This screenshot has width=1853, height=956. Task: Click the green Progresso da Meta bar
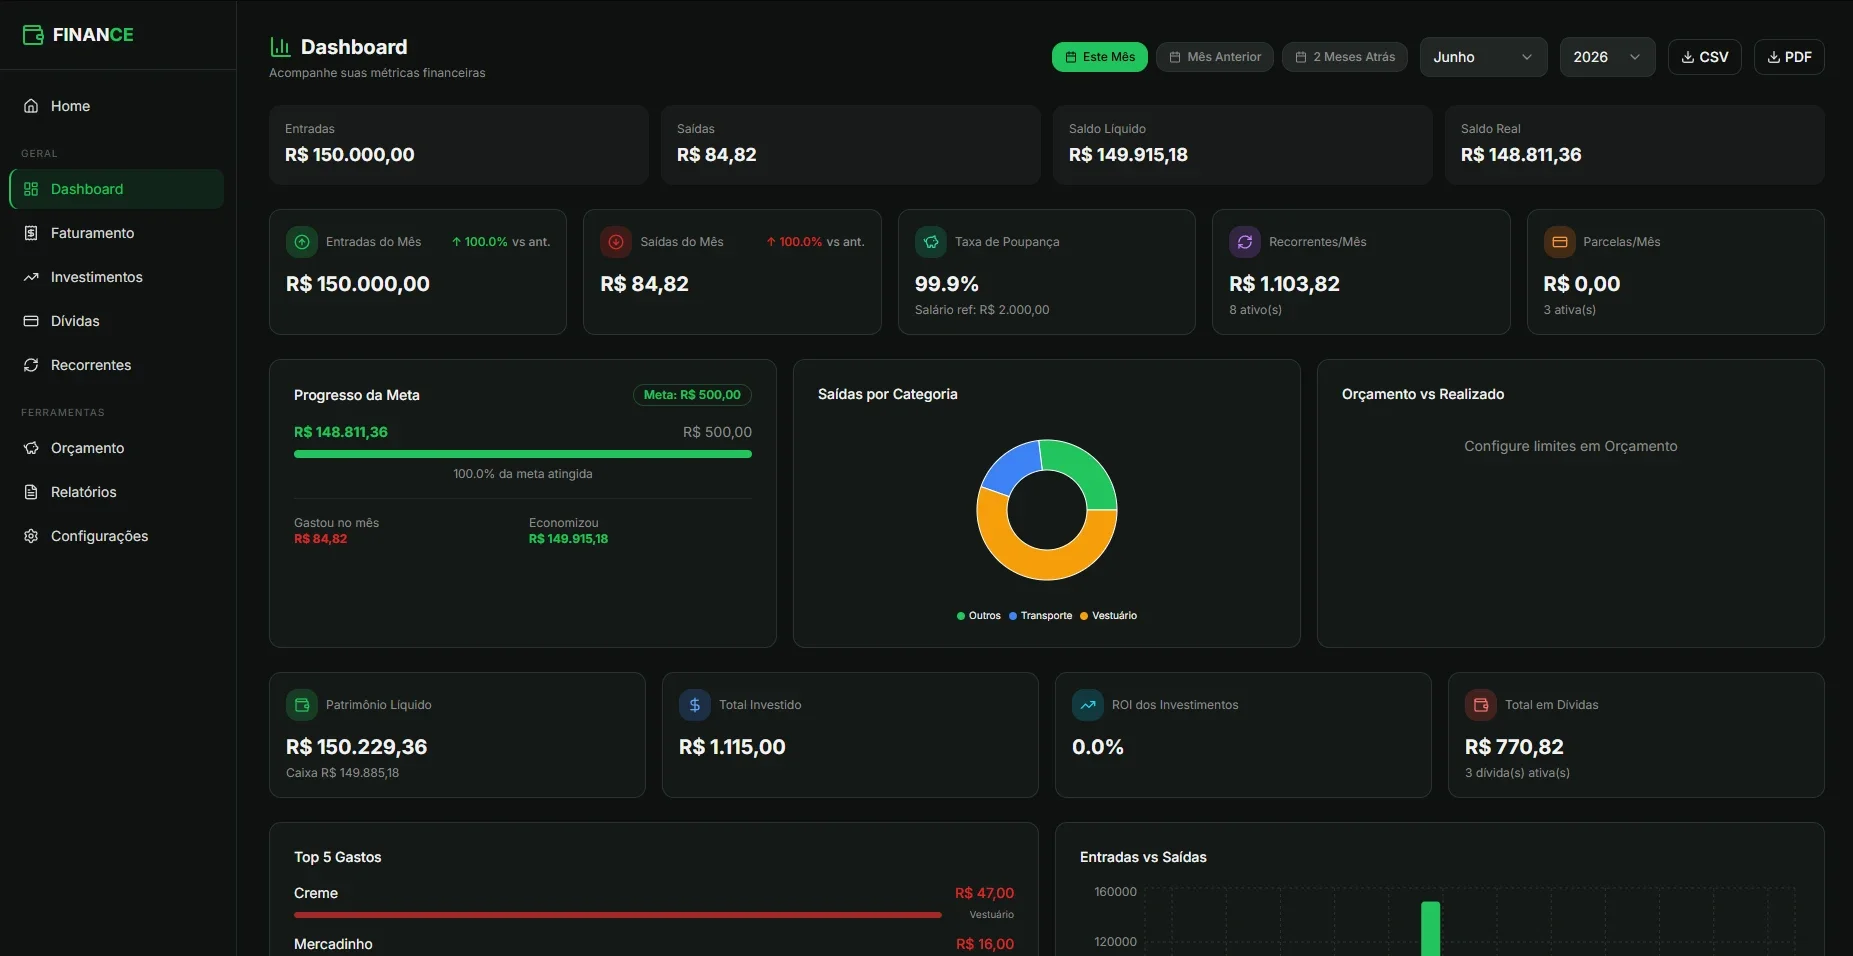click(x=523, y=454)
